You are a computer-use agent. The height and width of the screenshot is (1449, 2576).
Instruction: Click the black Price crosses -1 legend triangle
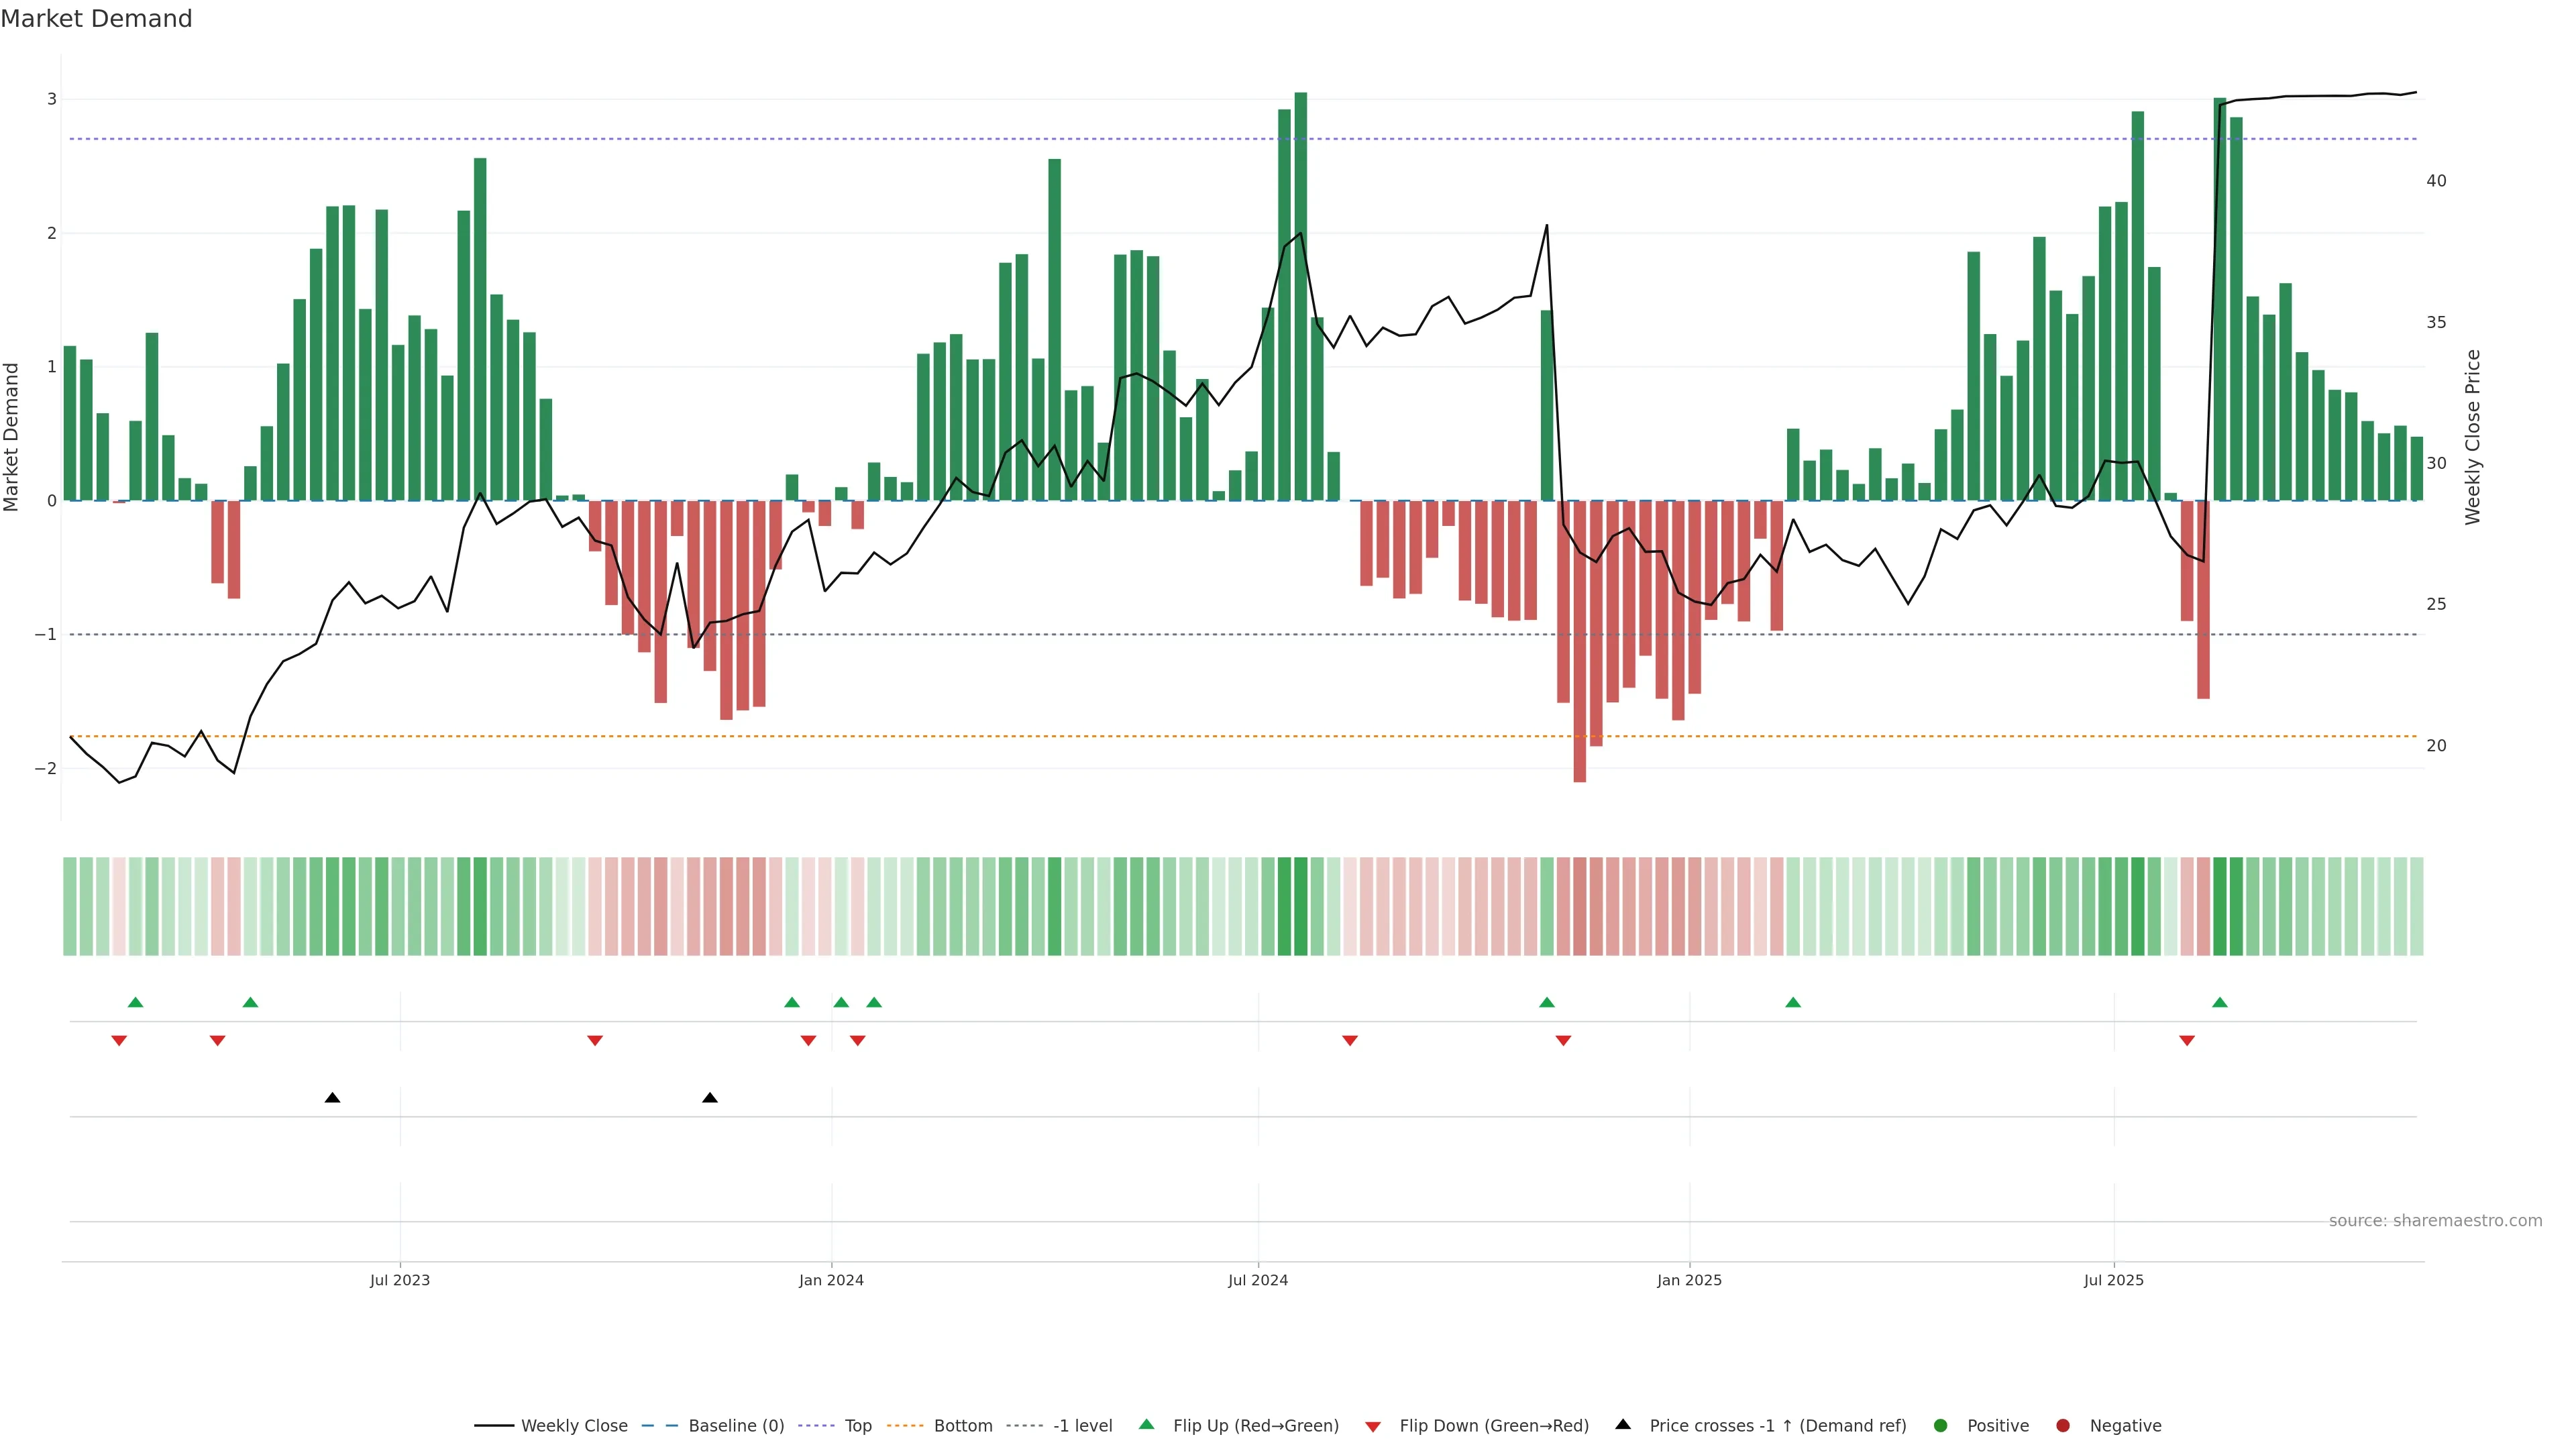click(x=1623, y=1424)
